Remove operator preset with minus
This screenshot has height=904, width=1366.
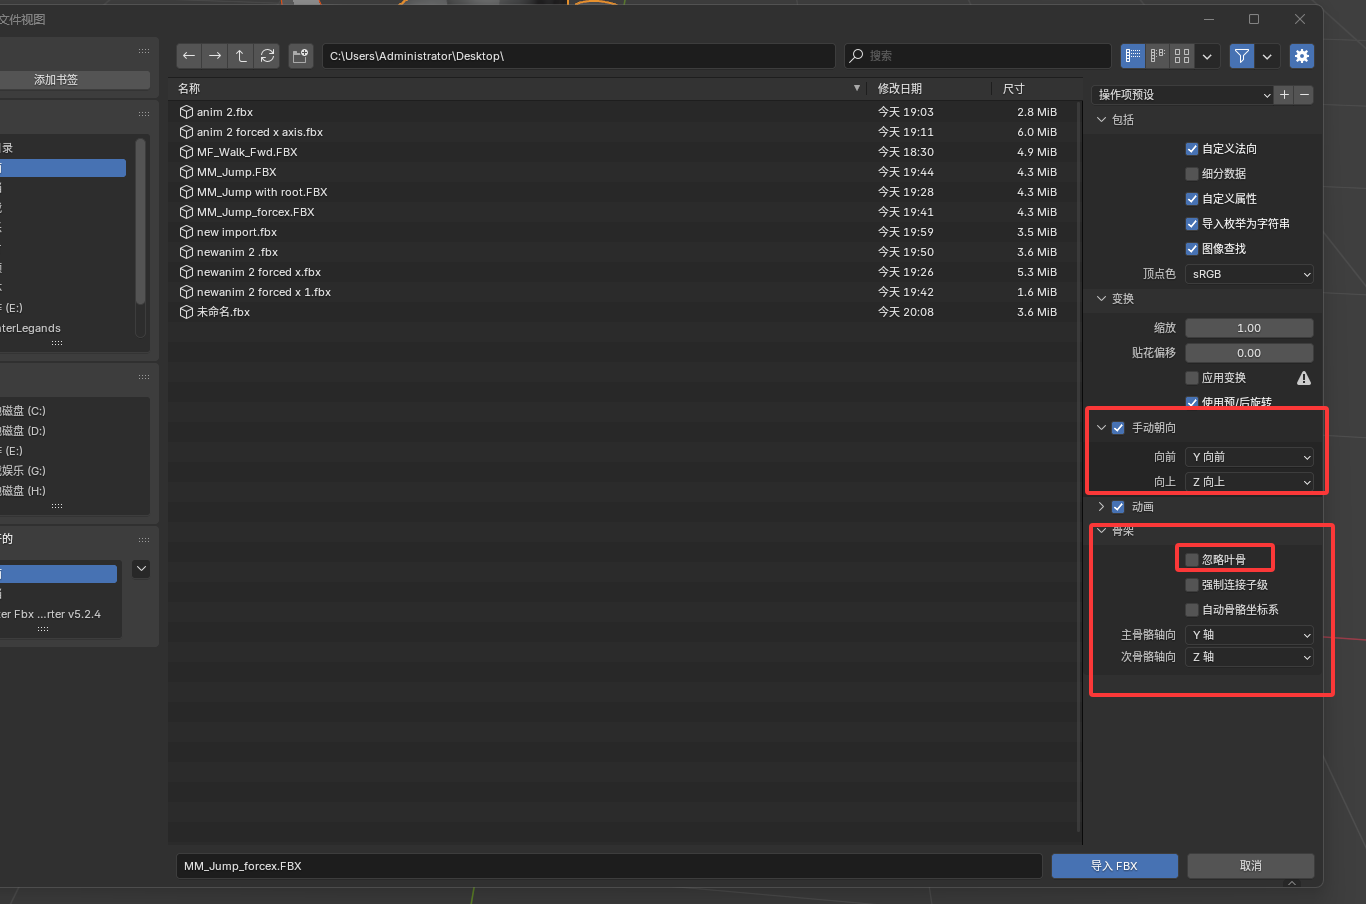click(1304, 95)
